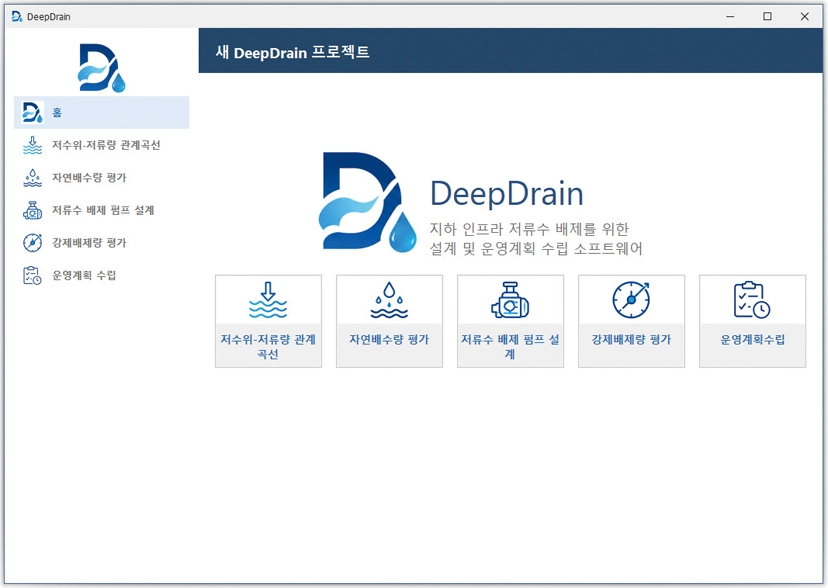Select the 저수위-저류량 관계곡선 sidebar icon
The height and width of the screenshot is (588, 828).
tap(32, 145)
